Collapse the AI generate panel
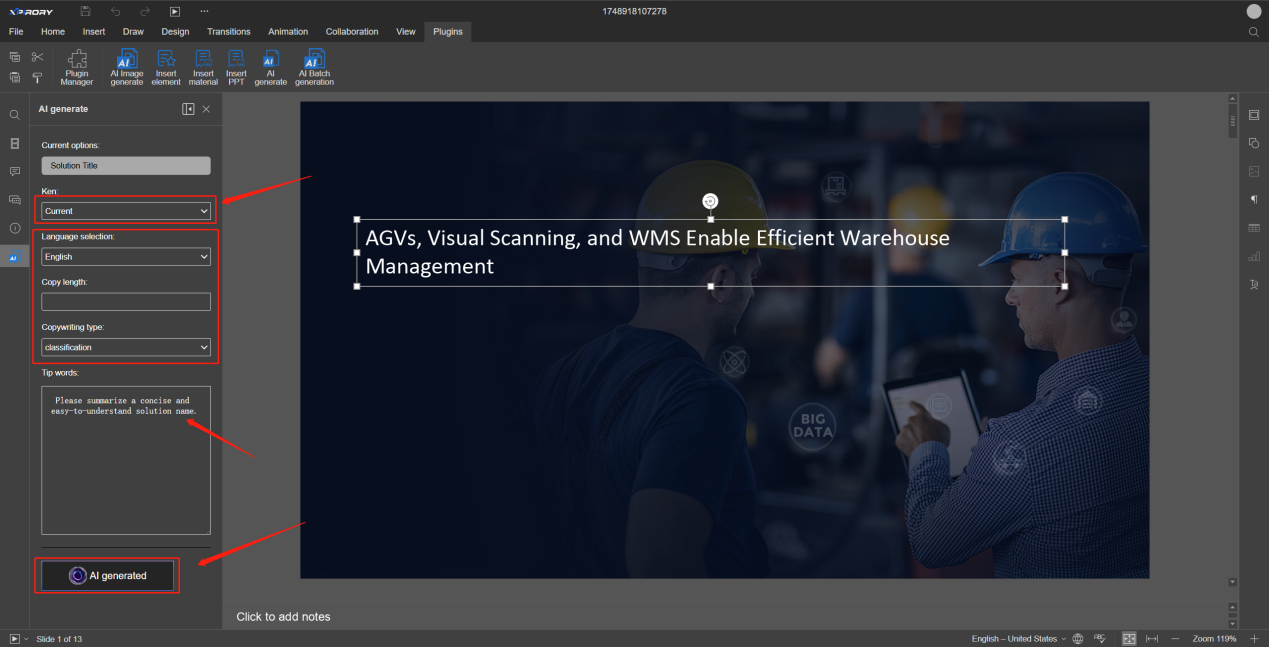 coord(188,109)
